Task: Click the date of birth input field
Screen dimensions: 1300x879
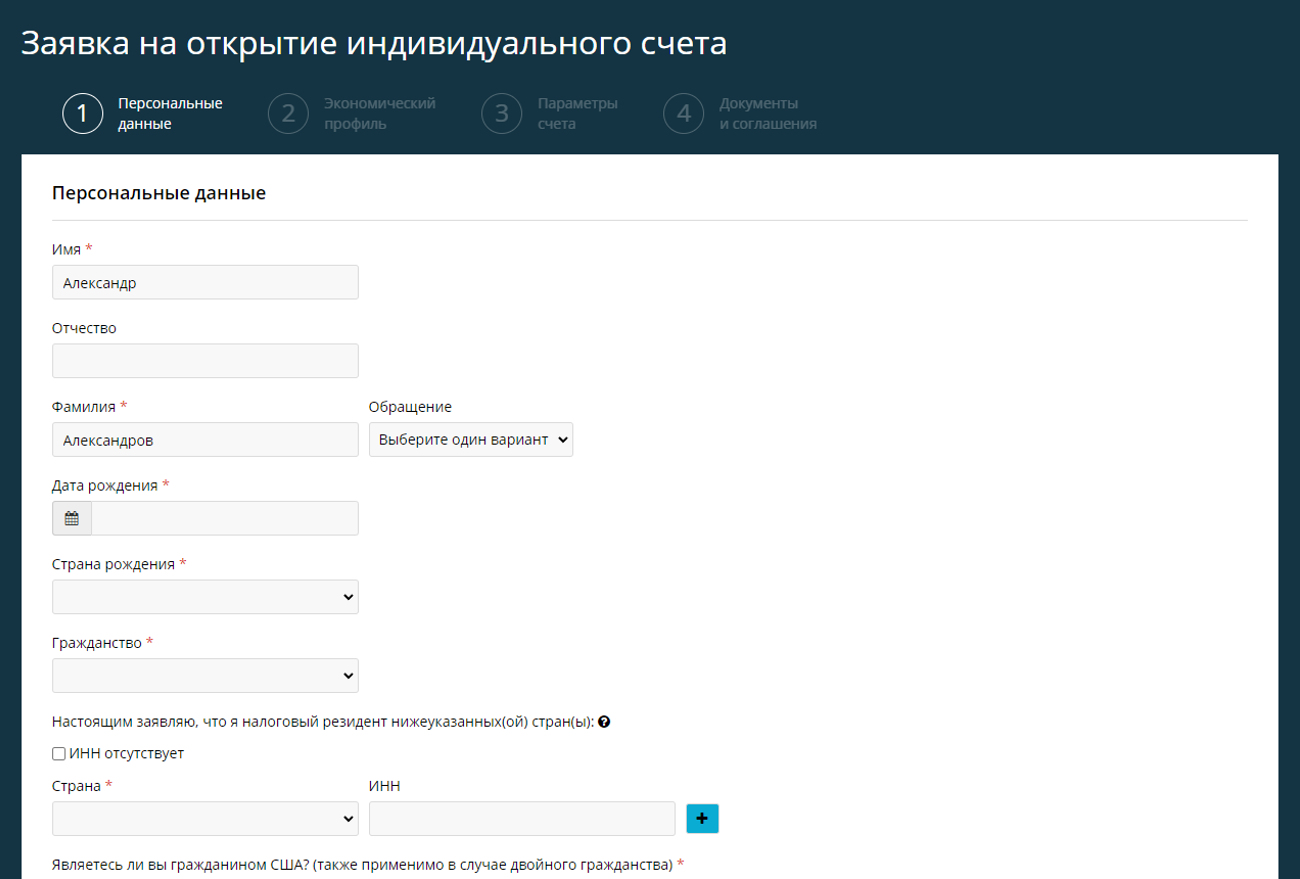Action: pos(225,519)
